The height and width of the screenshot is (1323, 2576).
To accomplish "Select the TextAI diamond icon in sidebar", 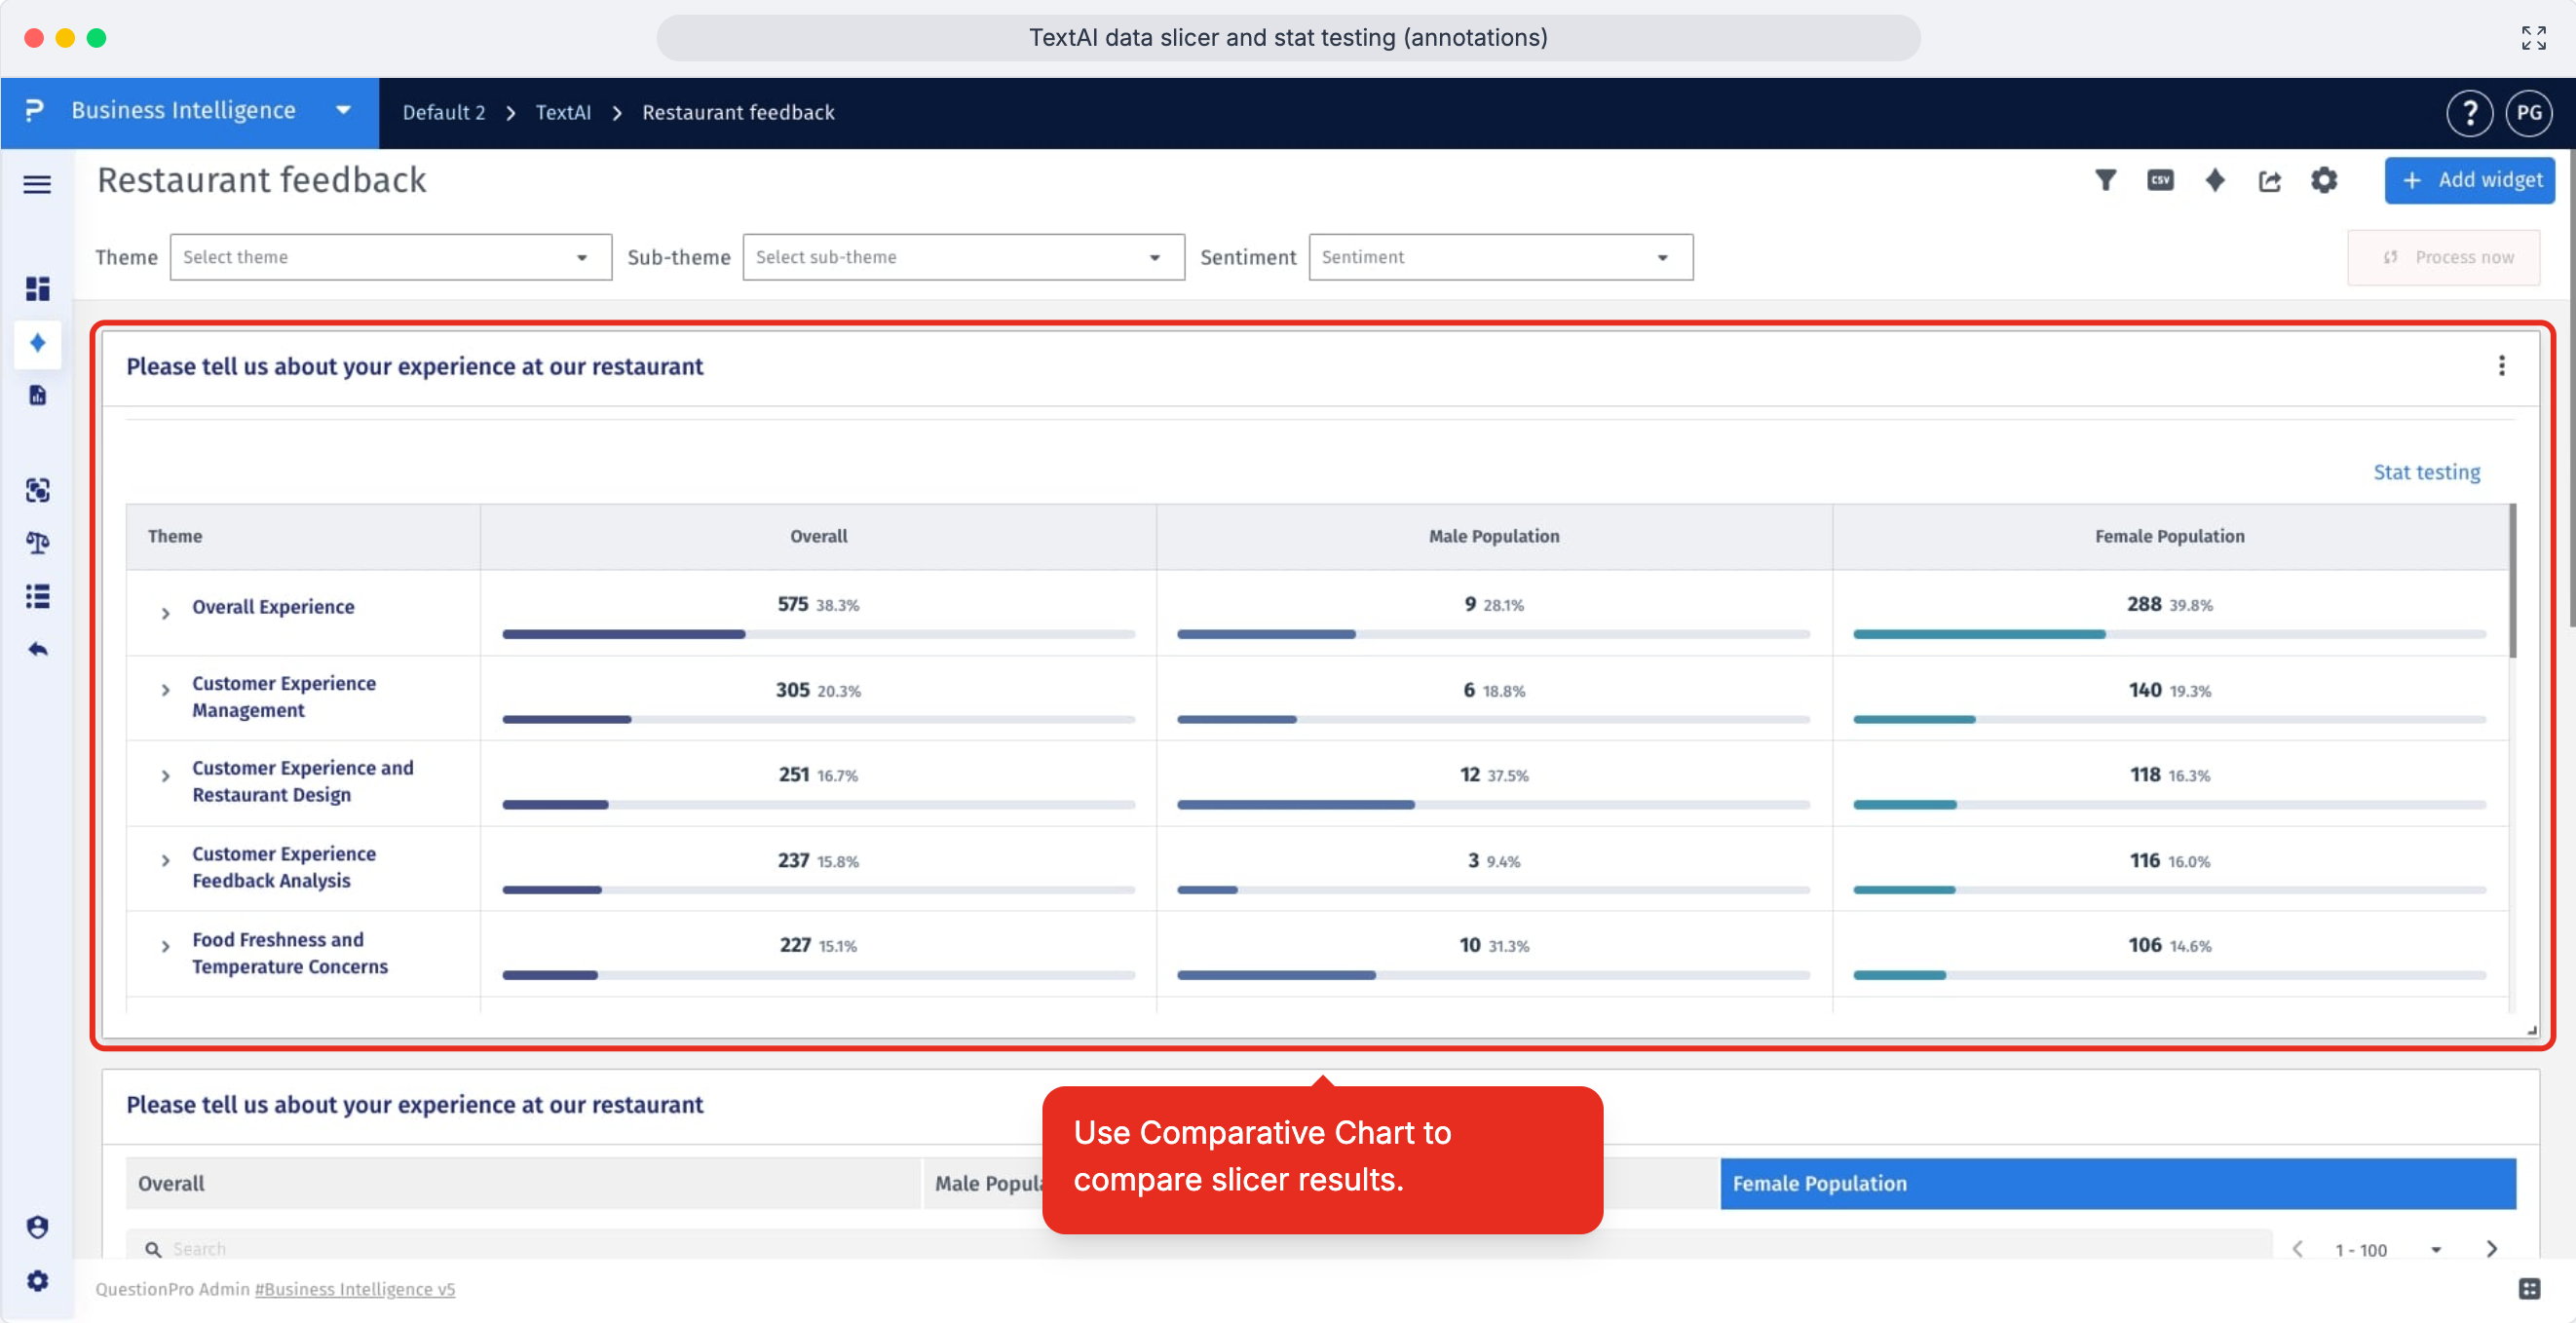I will tap(37, 343).
